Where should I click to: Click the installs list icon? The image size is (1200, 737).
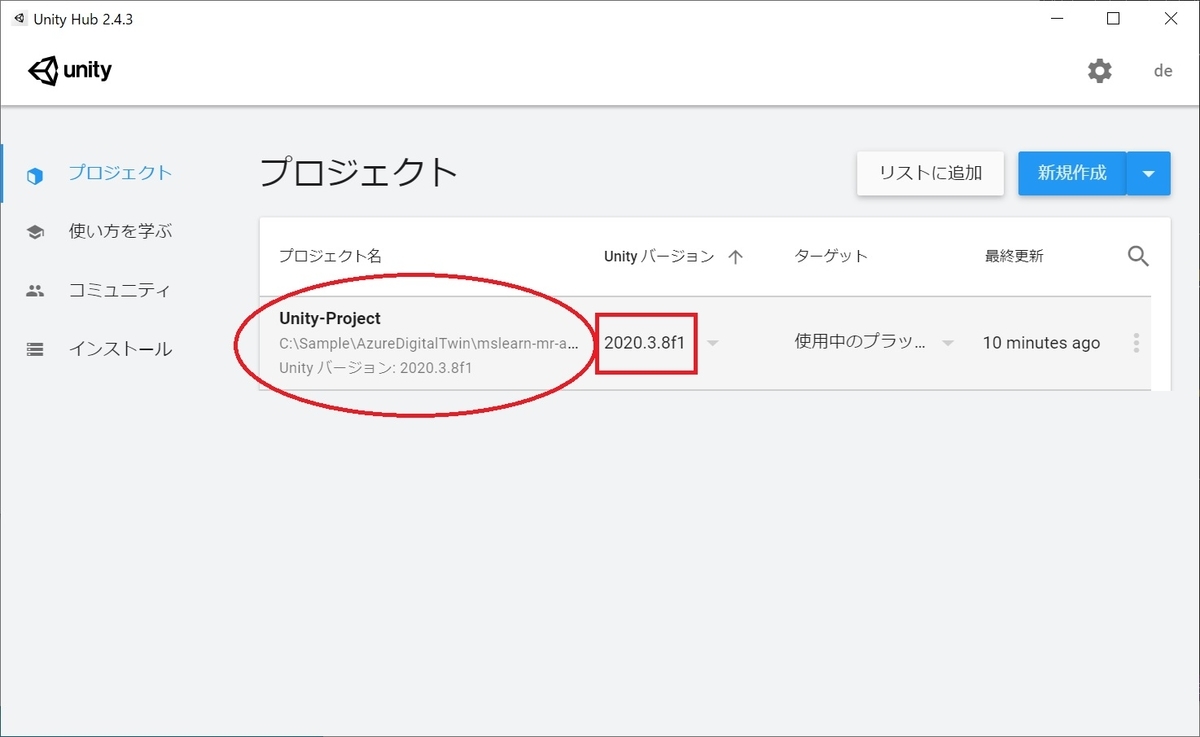point(35,350)
